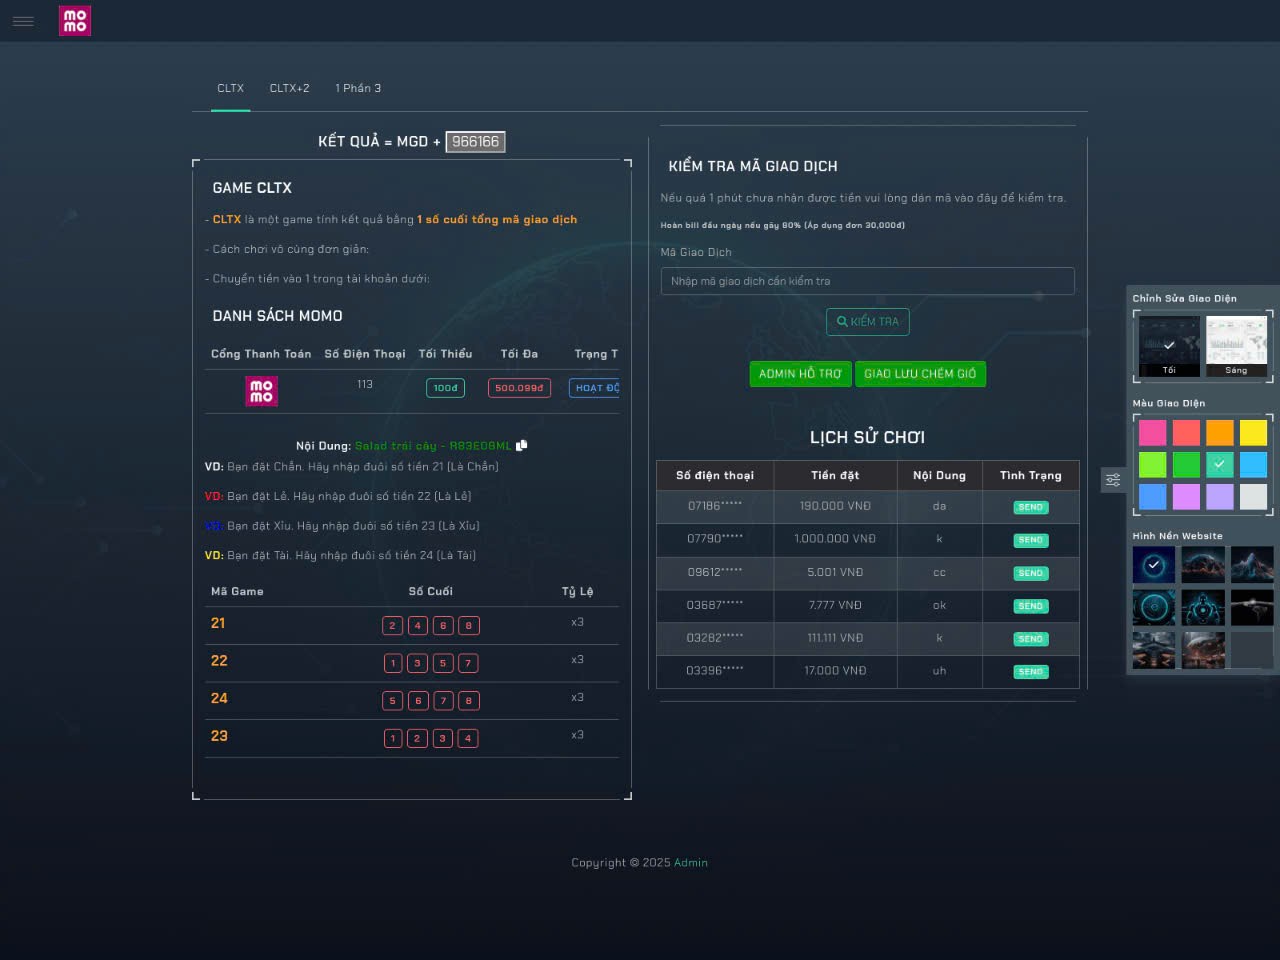Pick the lime green interface color
Image resolution: width=1280 pixels, height=960 pixels.
[1152, 465]
